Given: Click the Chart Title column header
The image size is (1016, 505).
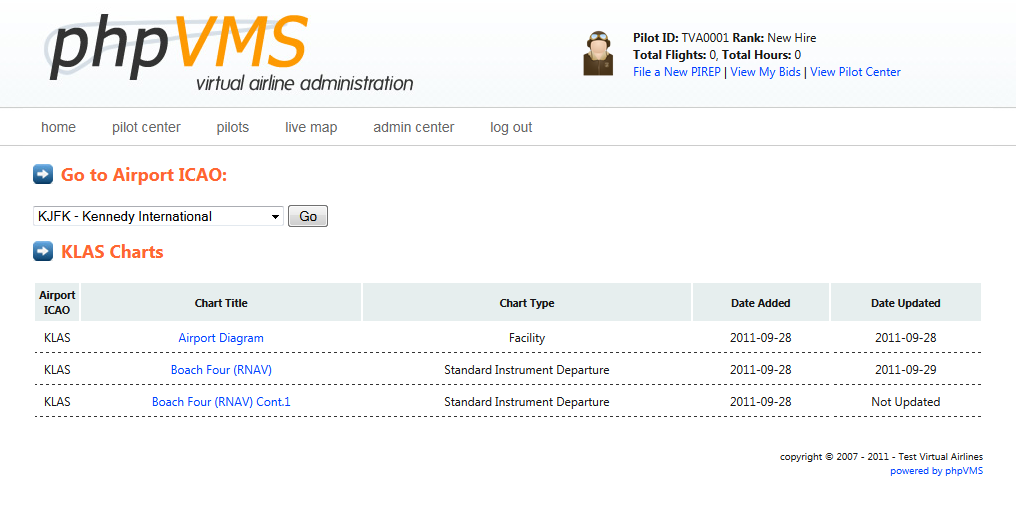Looking at the screenshot, I should pos(221,303).
